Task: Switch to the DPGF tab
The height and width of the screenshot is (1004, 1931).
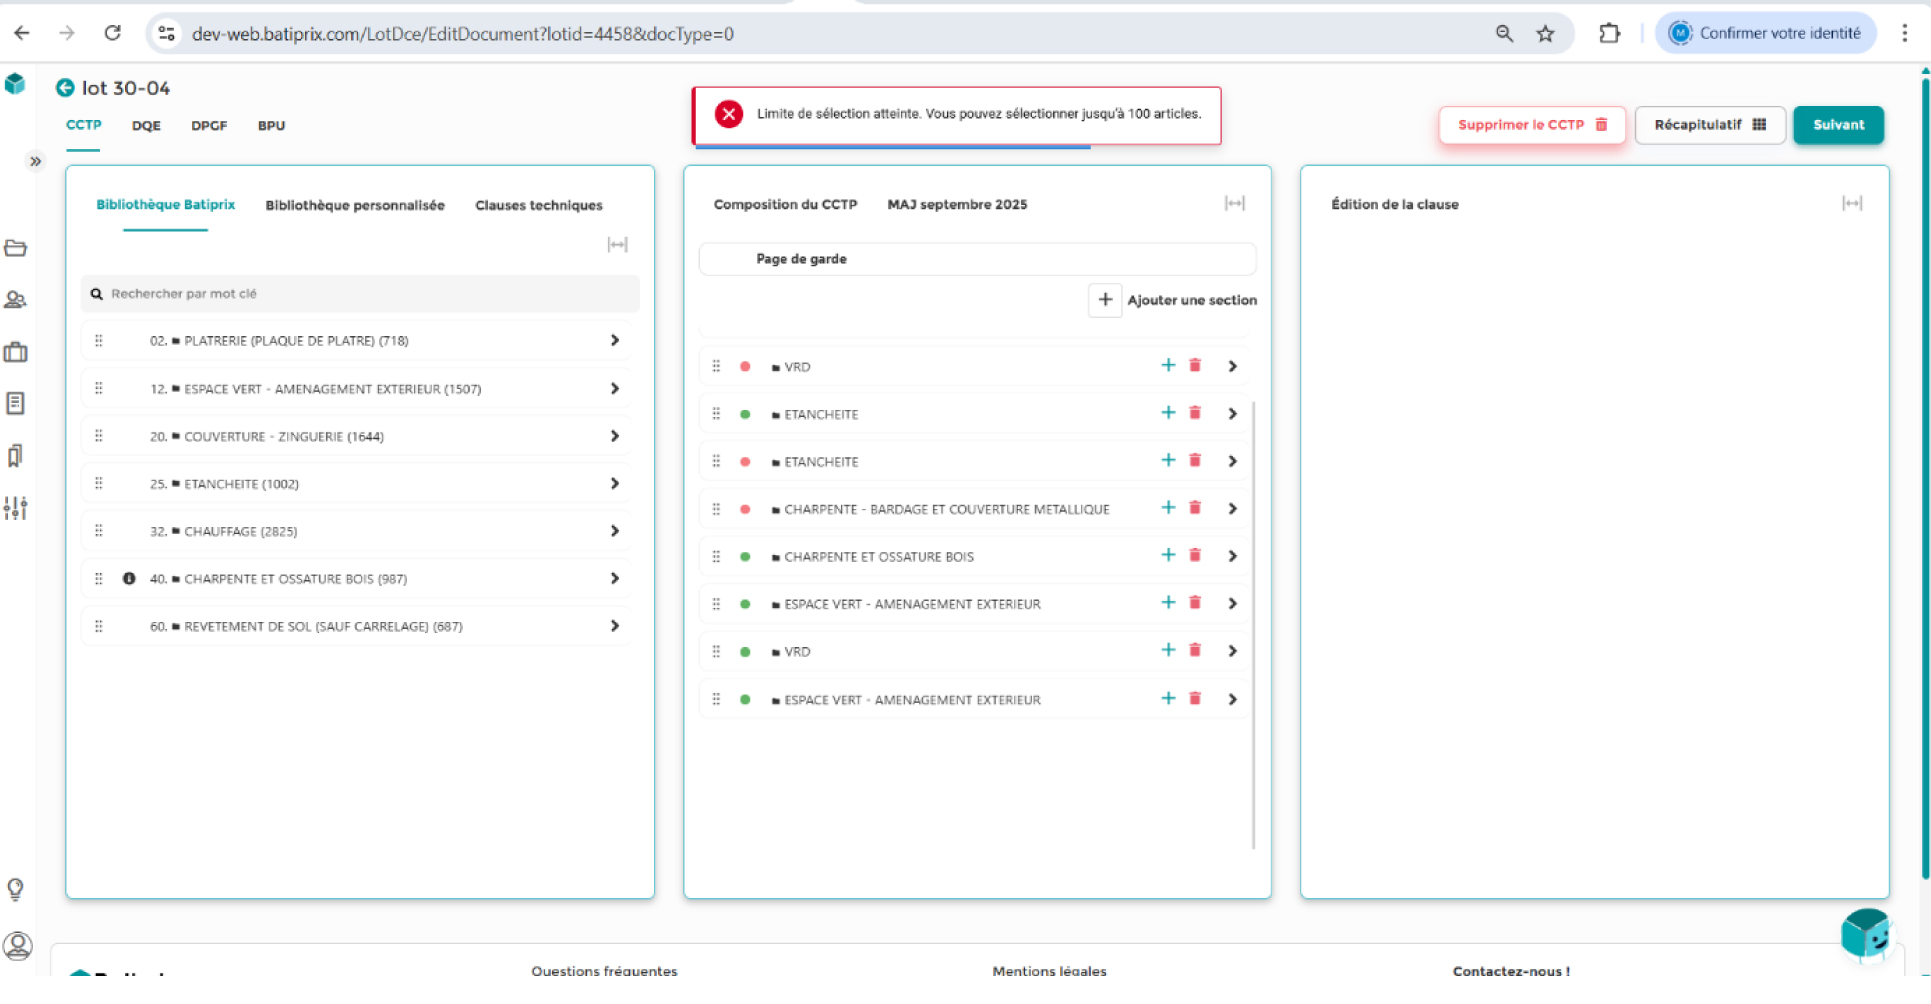Action: [209, 126]
